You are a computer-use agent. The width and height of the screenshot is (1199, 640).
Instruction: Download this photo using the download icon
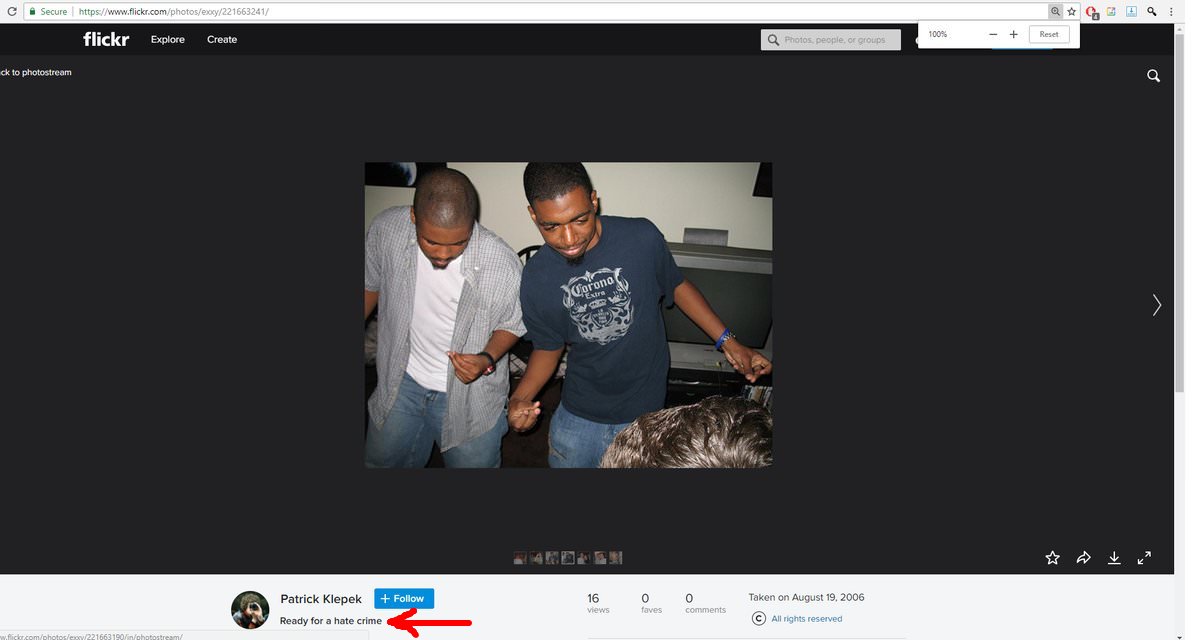click(1114, 558)
